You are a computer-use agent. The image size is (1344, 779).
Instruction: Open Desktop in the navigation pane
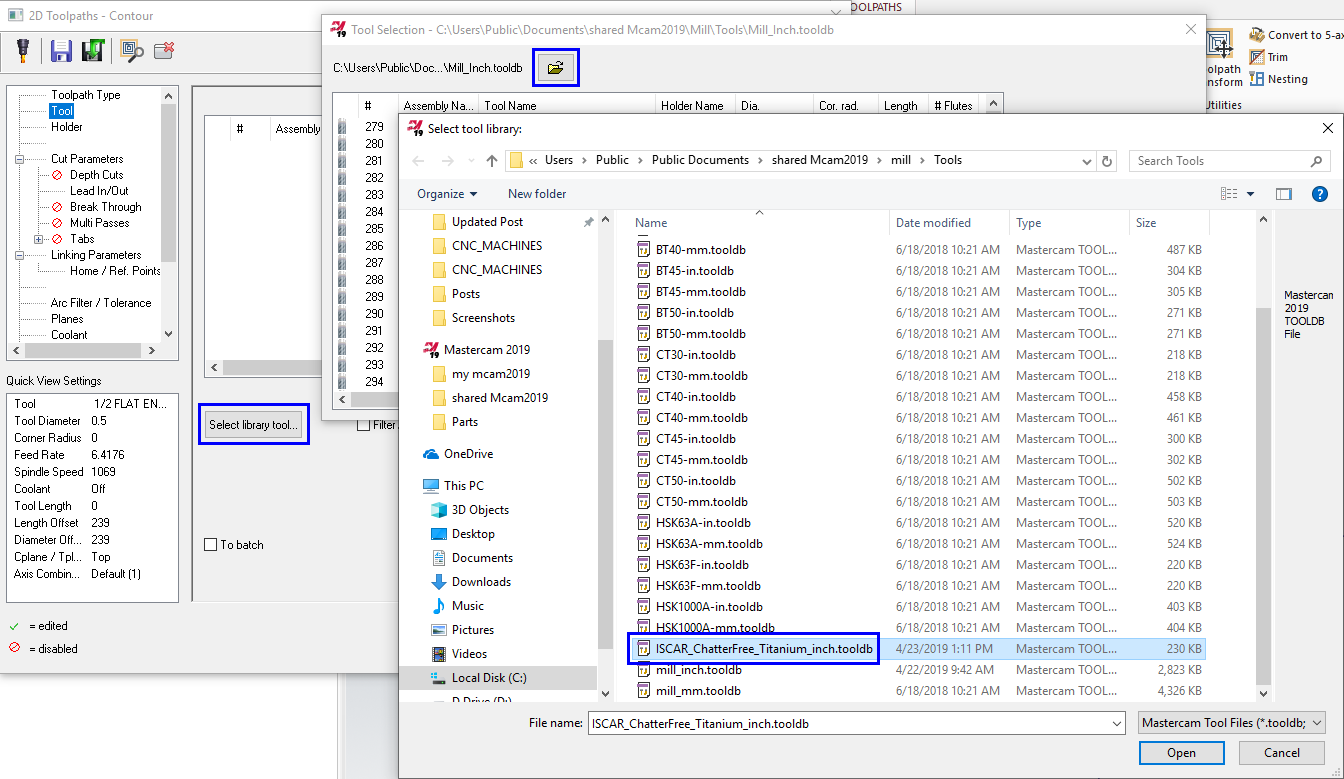point(473,534)
